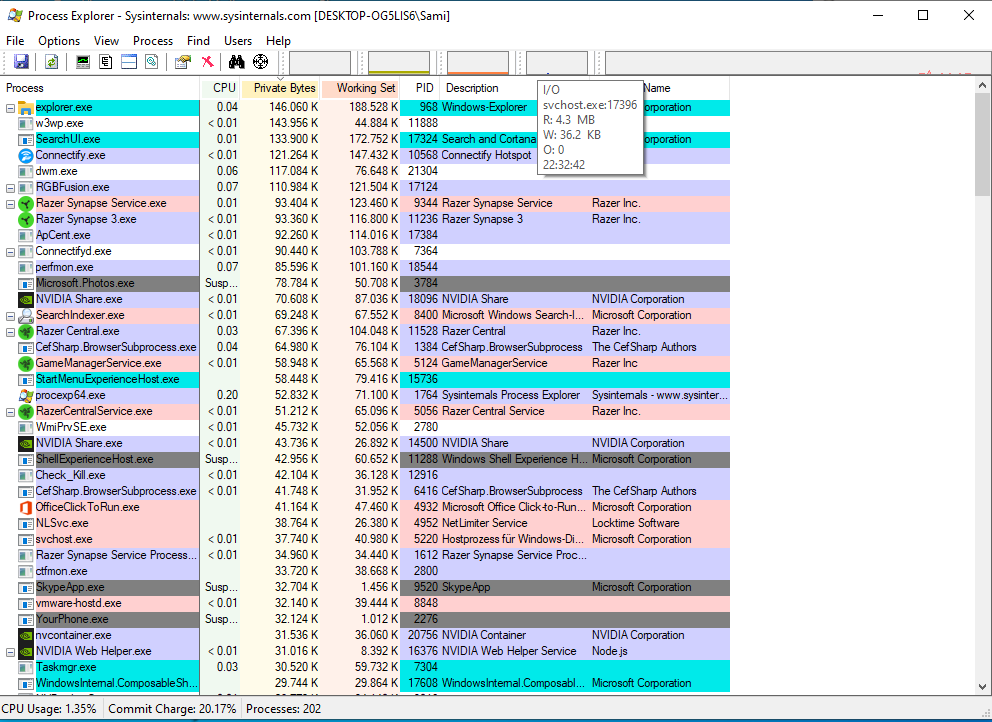Click the vertical scrollbar thumb
The width and height of the screenshot is (992, 722).
pyautogui.click(x=982, y=144)
